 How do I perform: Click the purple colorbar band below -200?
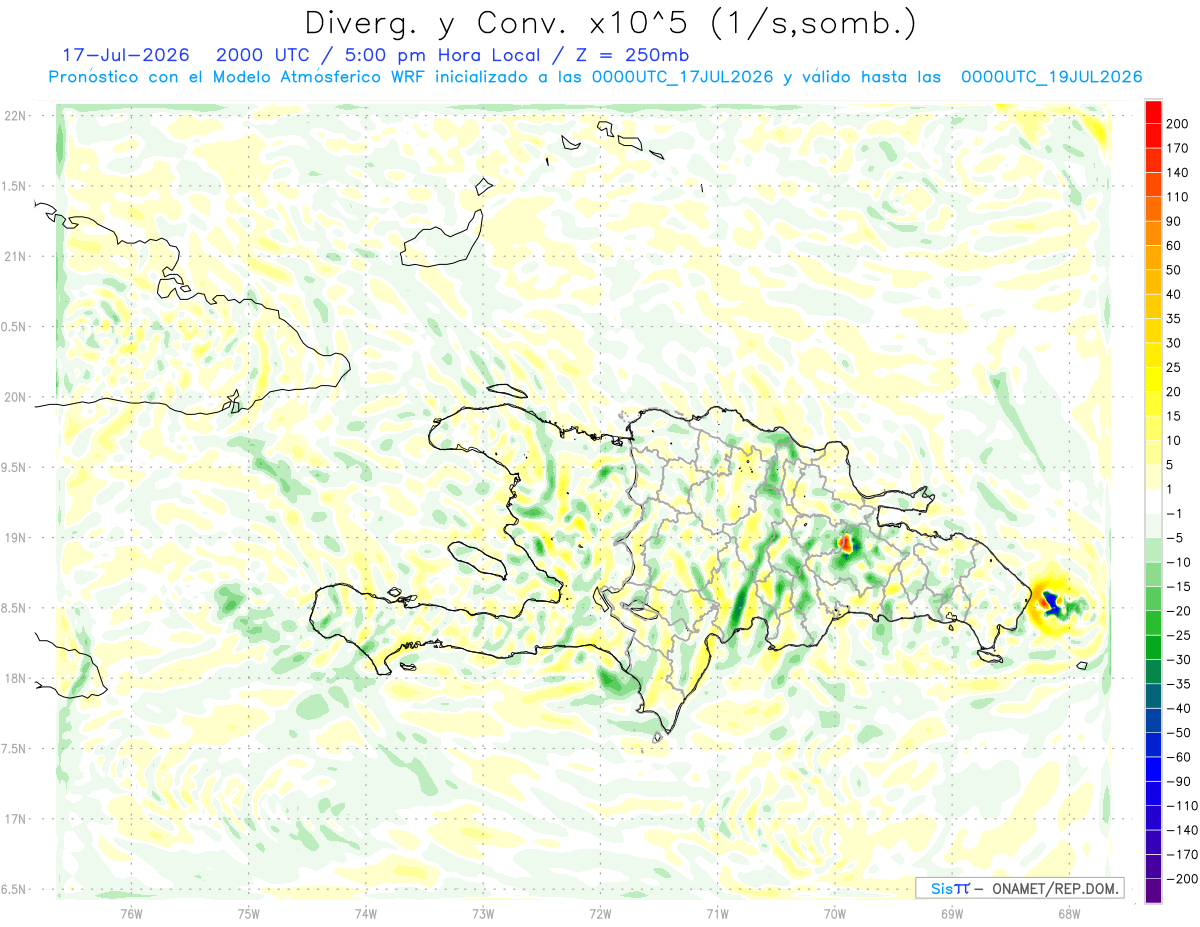point(1153,891)
